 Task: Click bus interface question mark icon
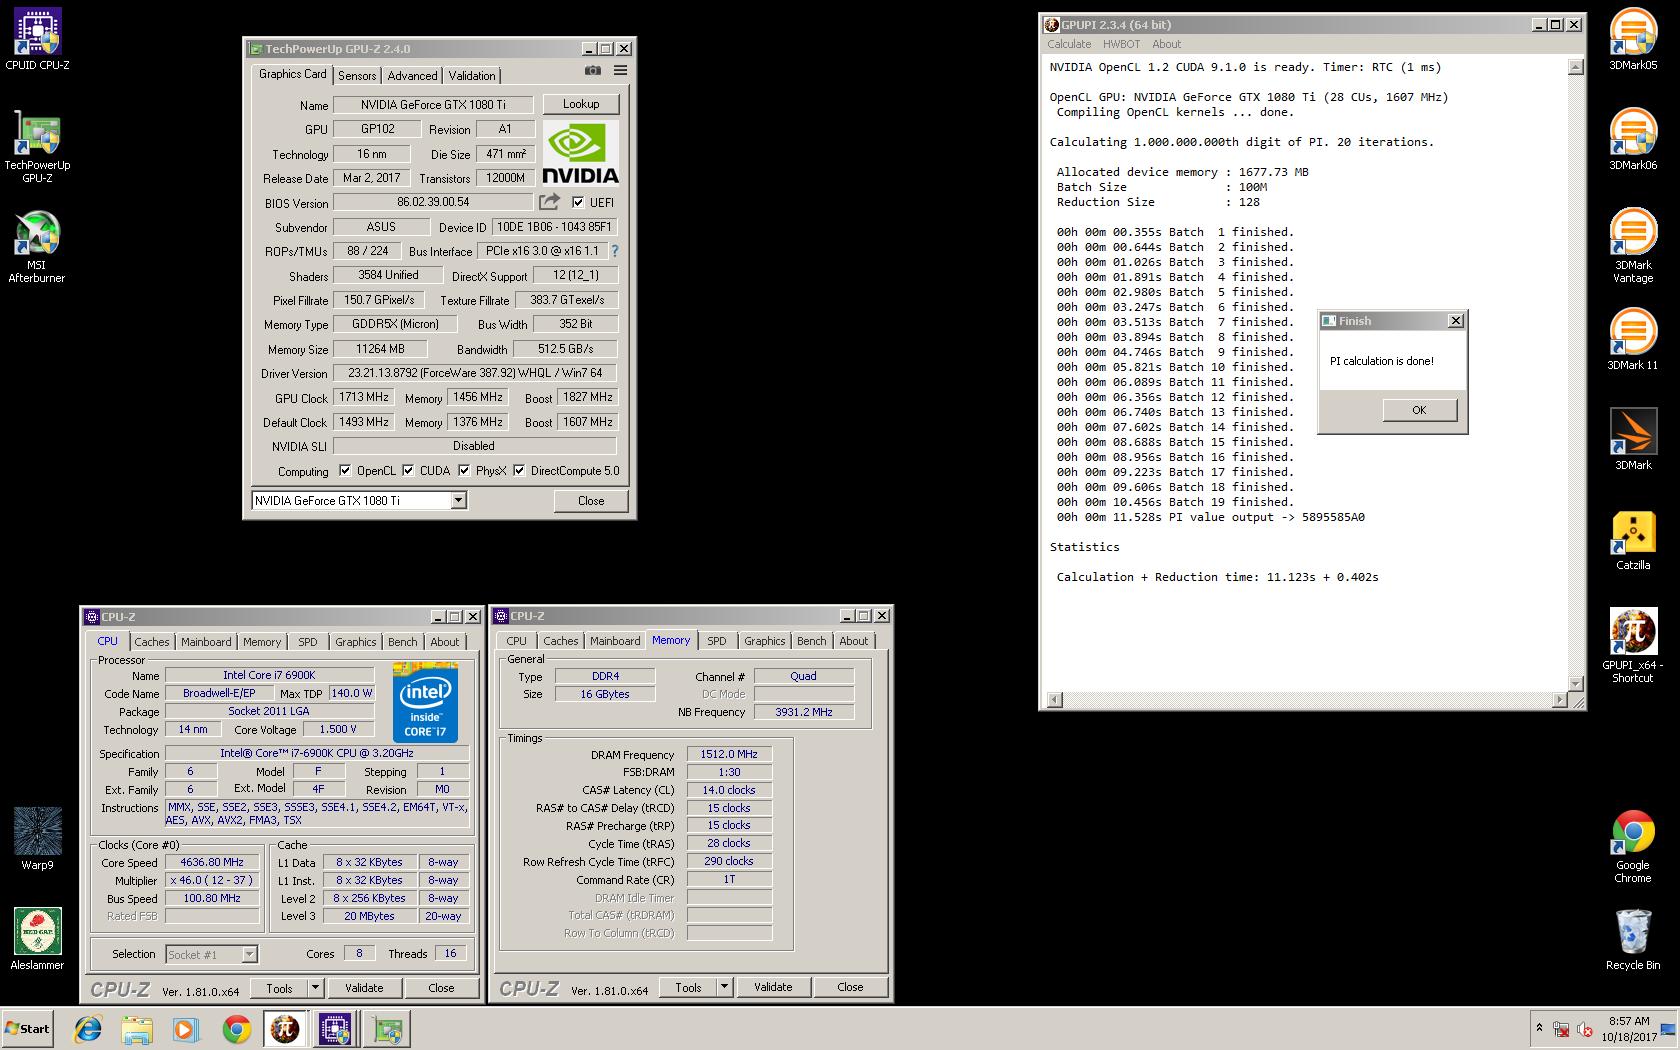point(614,251)
